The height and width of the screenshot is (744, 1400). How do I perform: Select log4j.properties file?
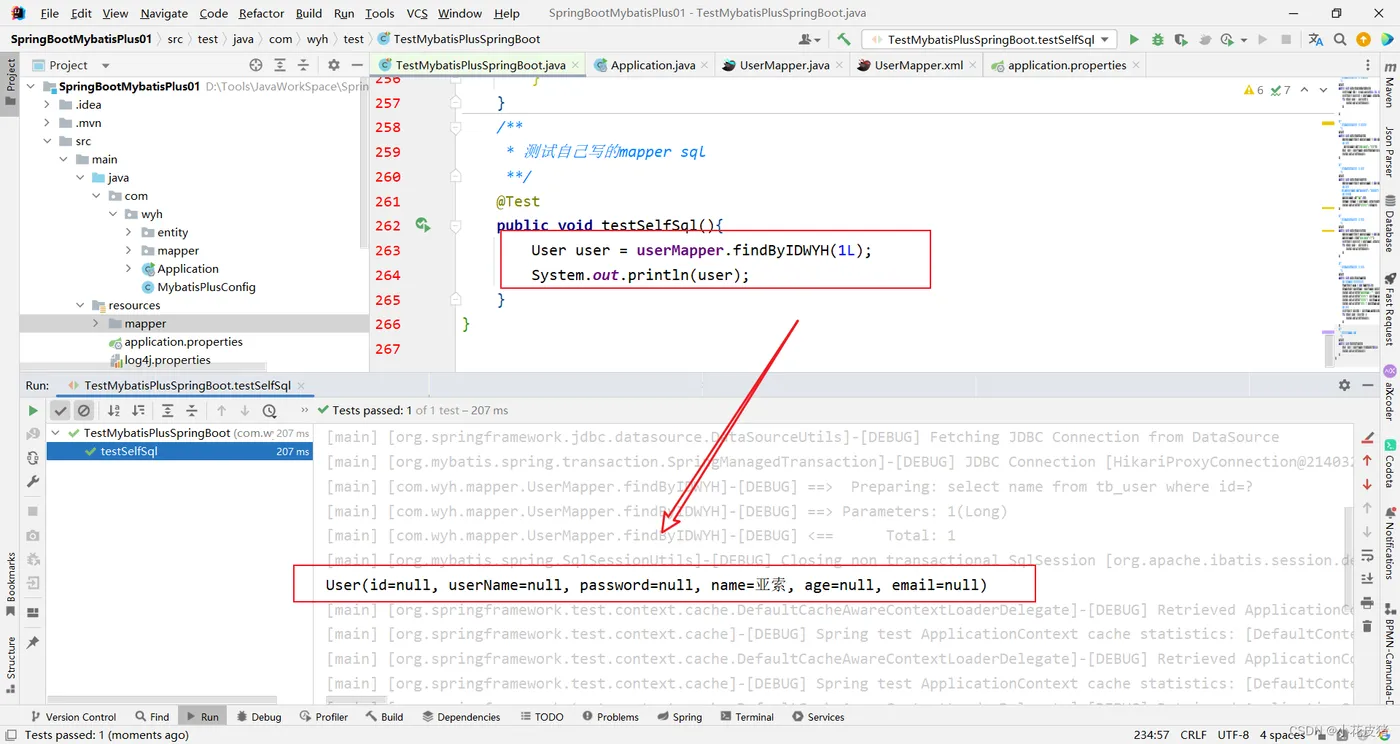click(x=167, y=360)
